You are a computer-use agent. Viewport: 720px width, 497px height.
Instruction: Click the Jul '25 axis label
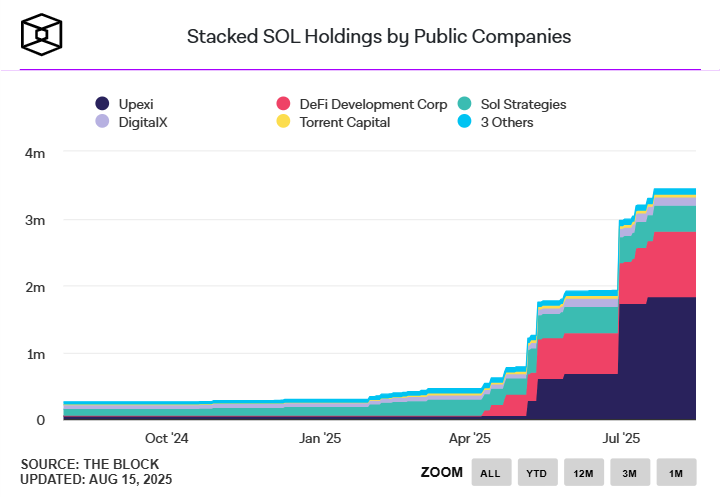(x=621, y=438)
